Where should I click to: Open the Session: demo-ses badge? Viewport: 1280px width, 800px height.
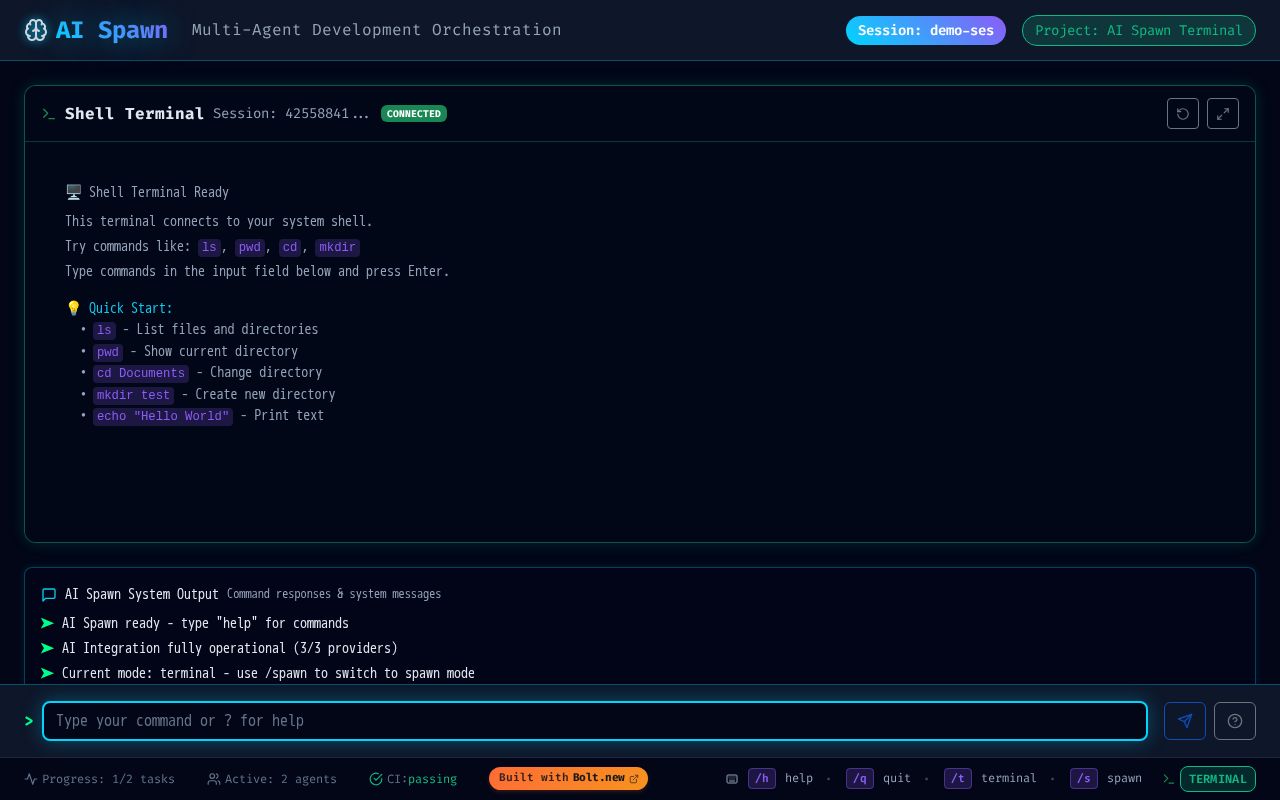click(926, 30)
